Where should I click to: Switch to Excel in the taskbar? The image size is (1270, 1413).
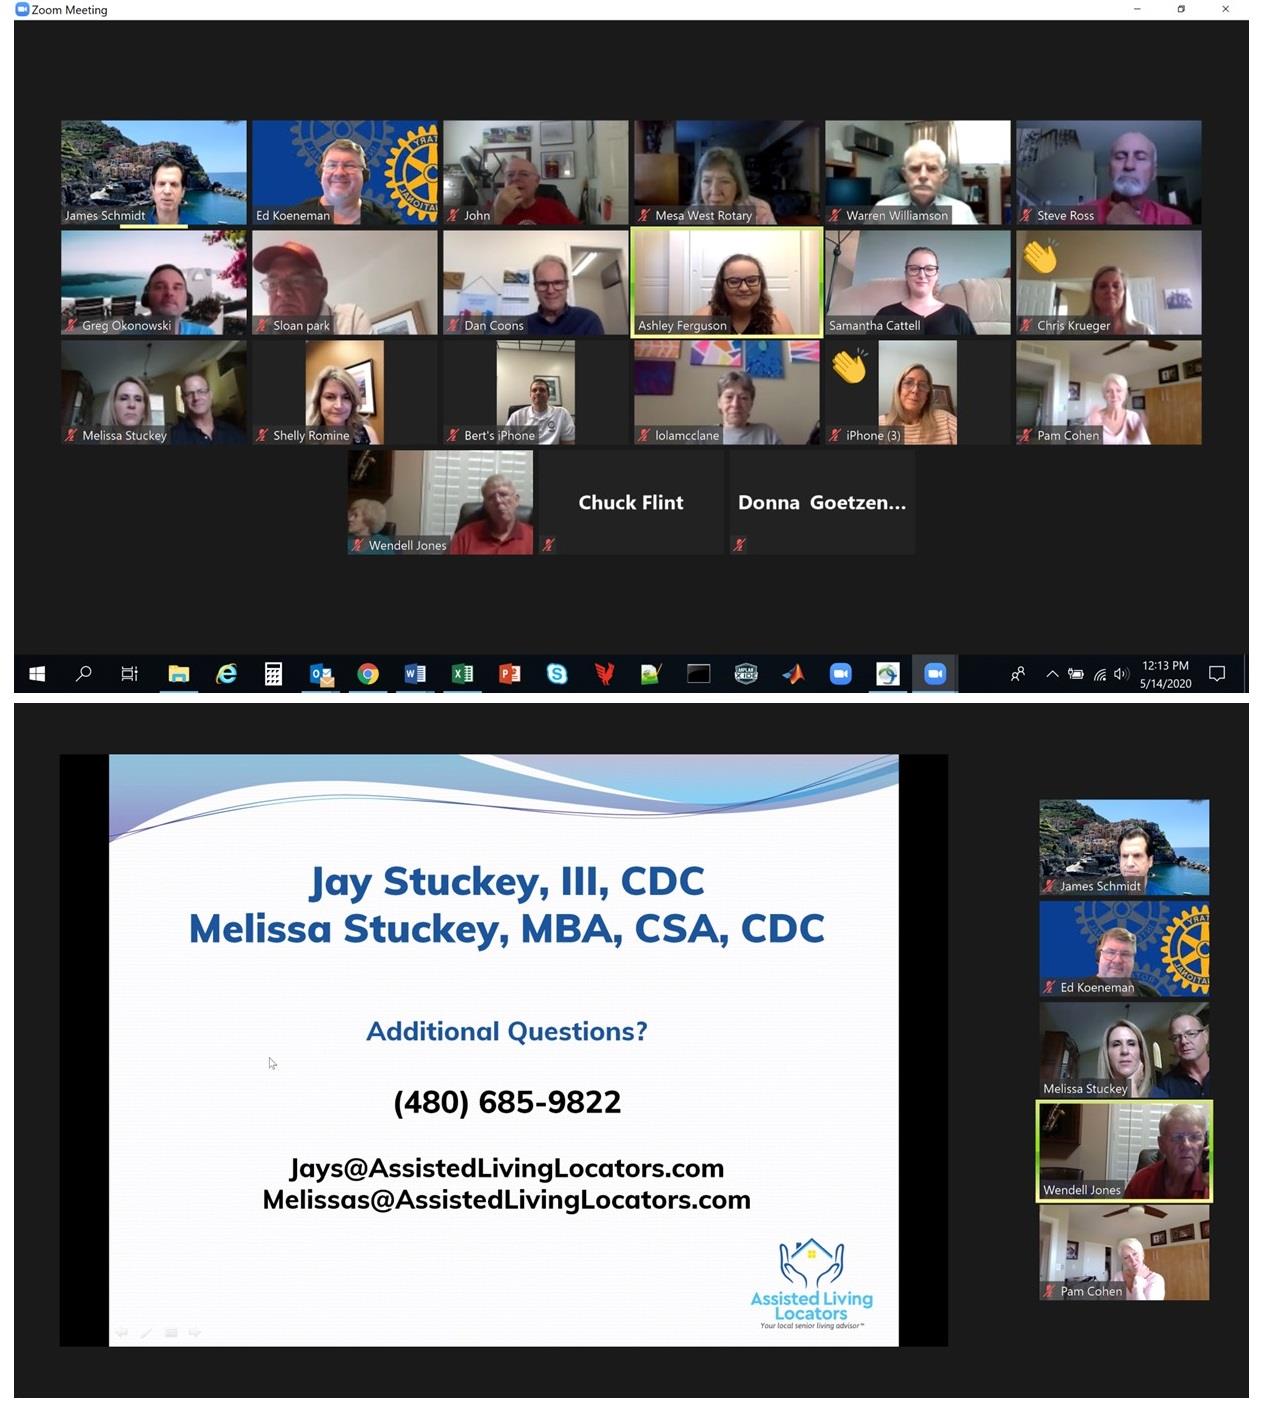(462, 674)
